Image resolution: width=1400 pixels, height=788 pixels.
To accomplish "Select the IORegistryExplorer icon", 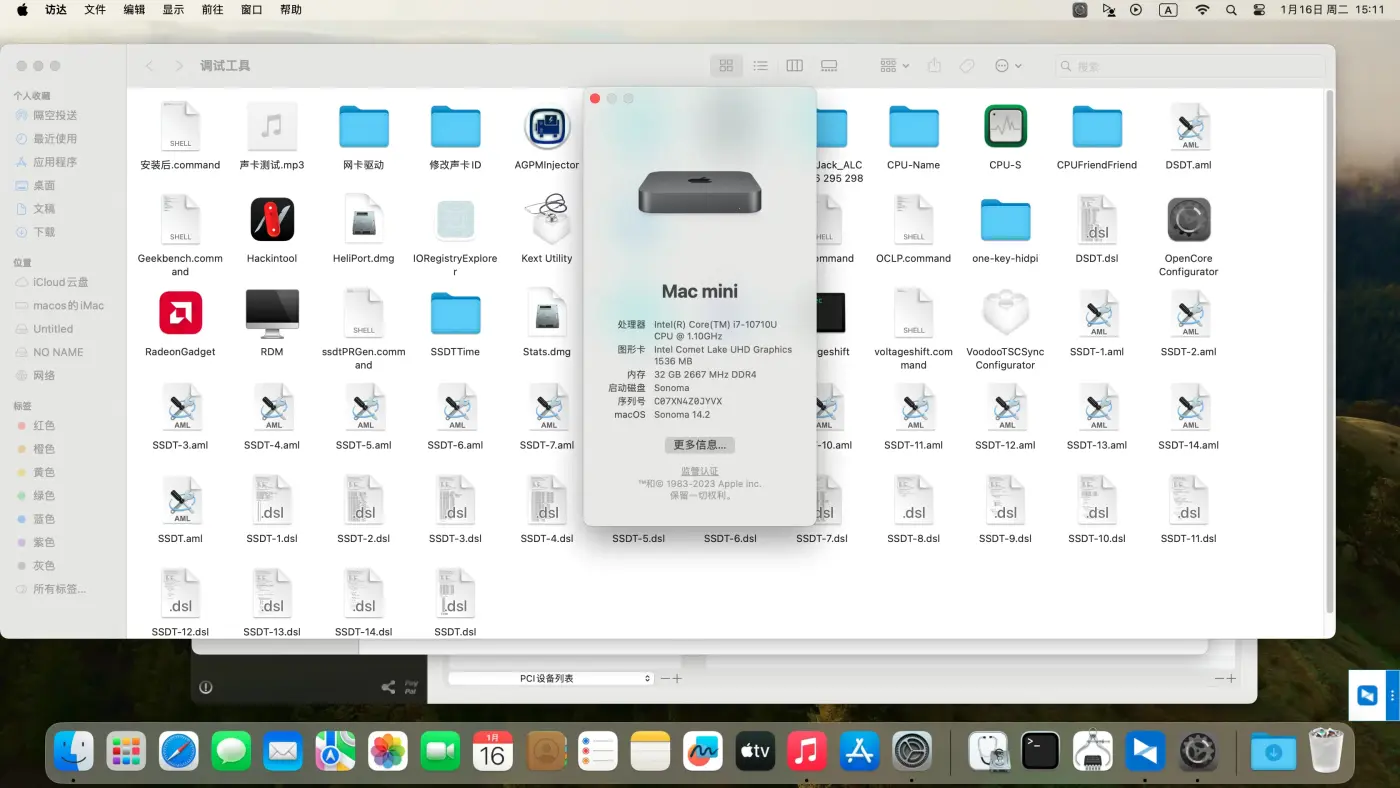I will (455, 219).
